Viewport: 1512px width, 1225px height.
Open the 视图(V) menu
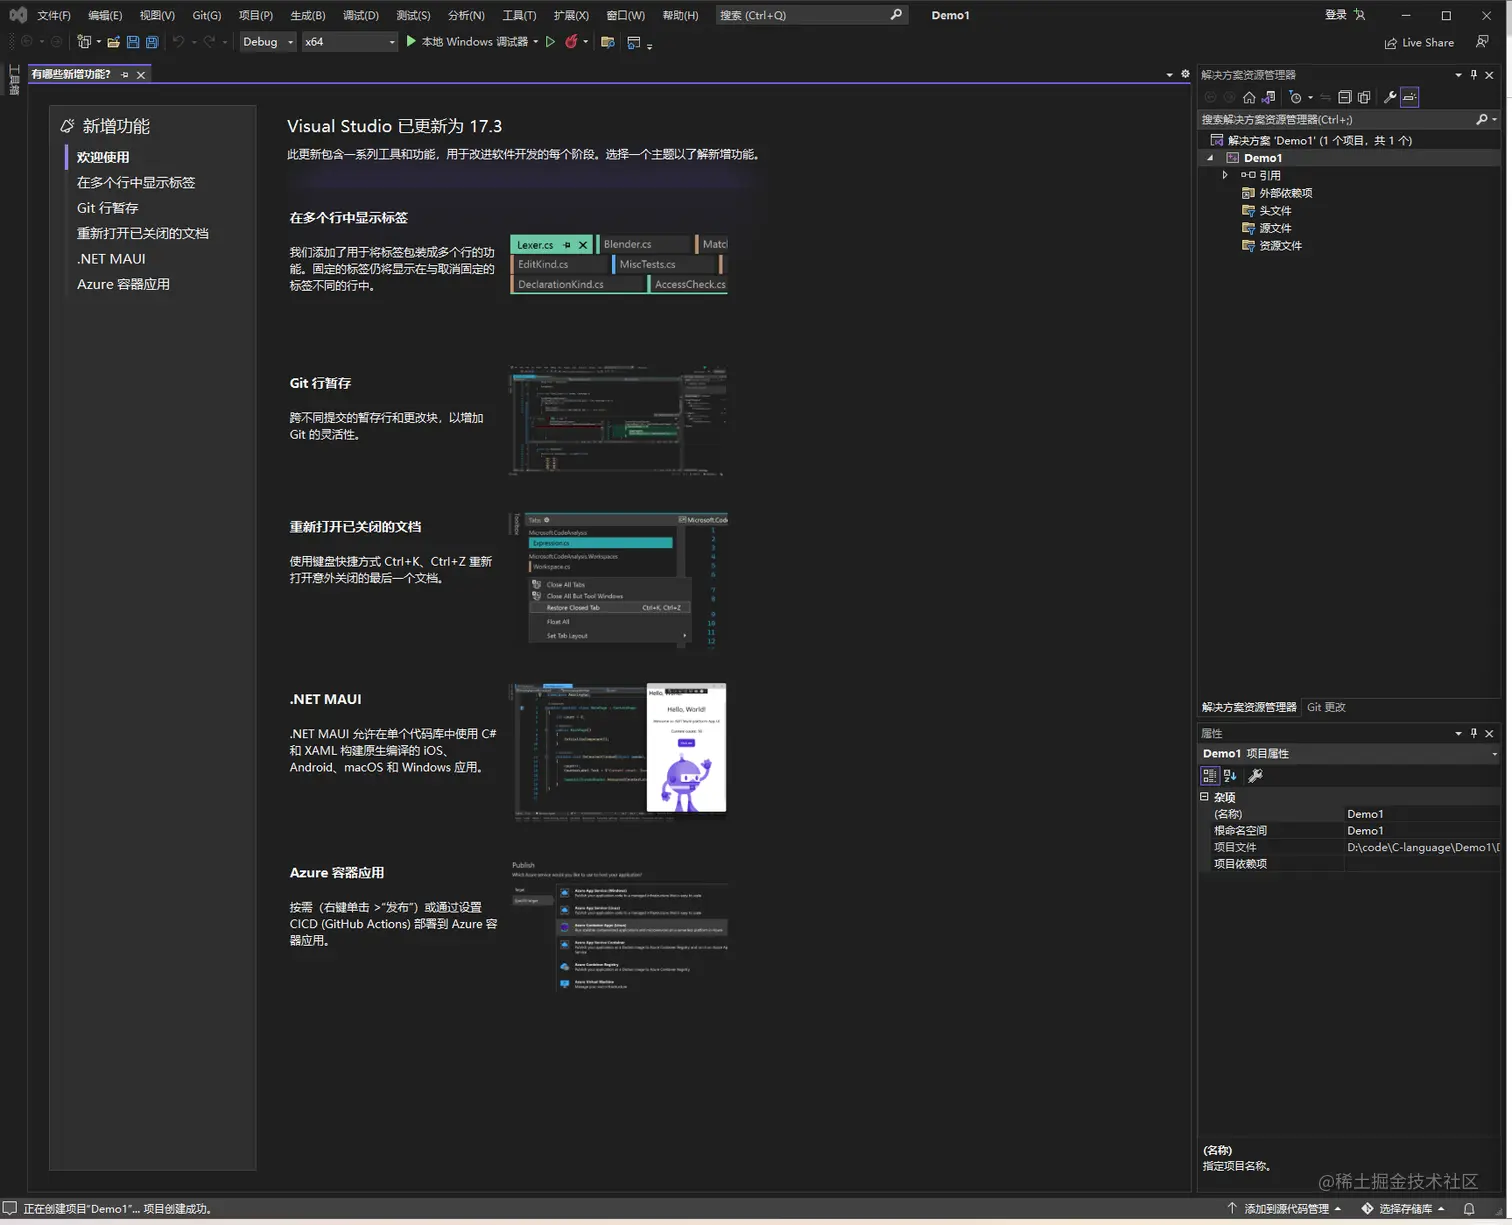click(157, 15)
